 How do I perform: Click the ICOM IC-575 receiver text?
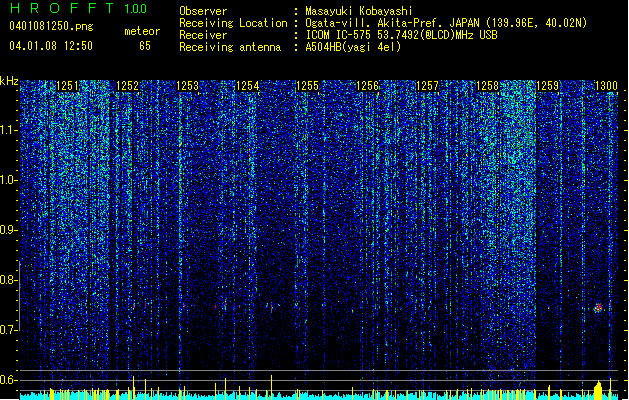401,35
